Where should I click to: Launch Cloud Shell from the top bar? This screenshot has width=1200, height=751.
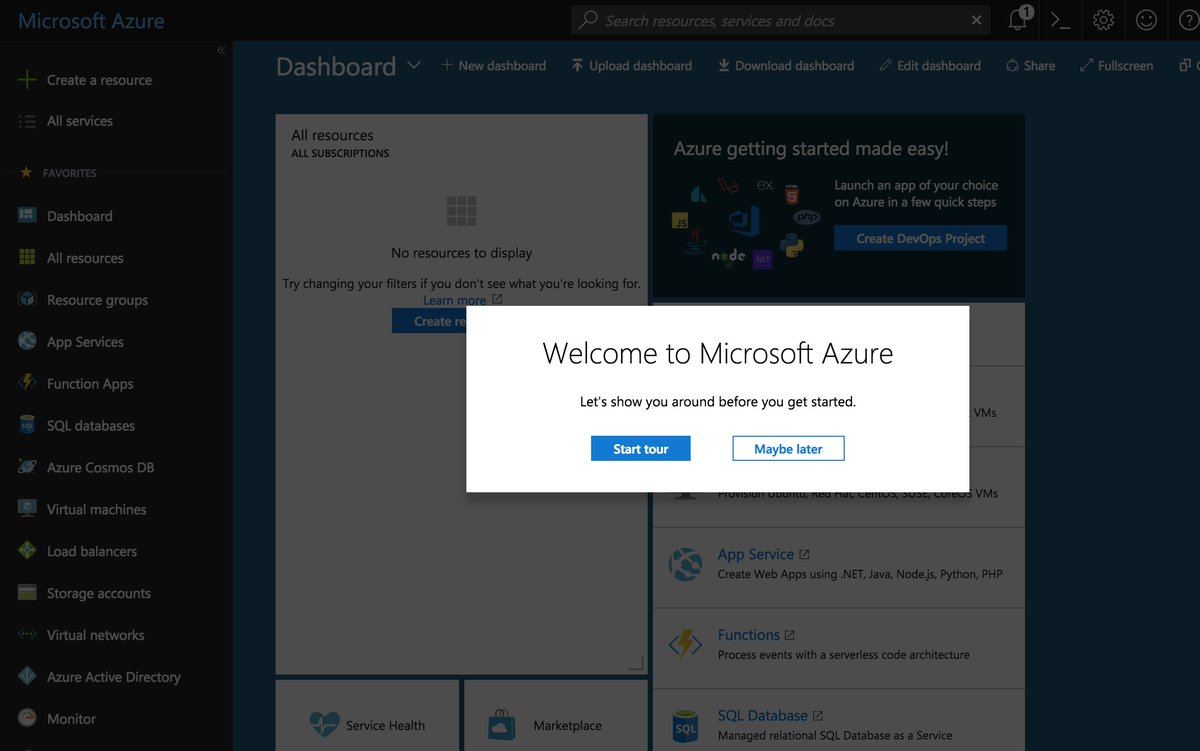click(x=1060, y=20)
